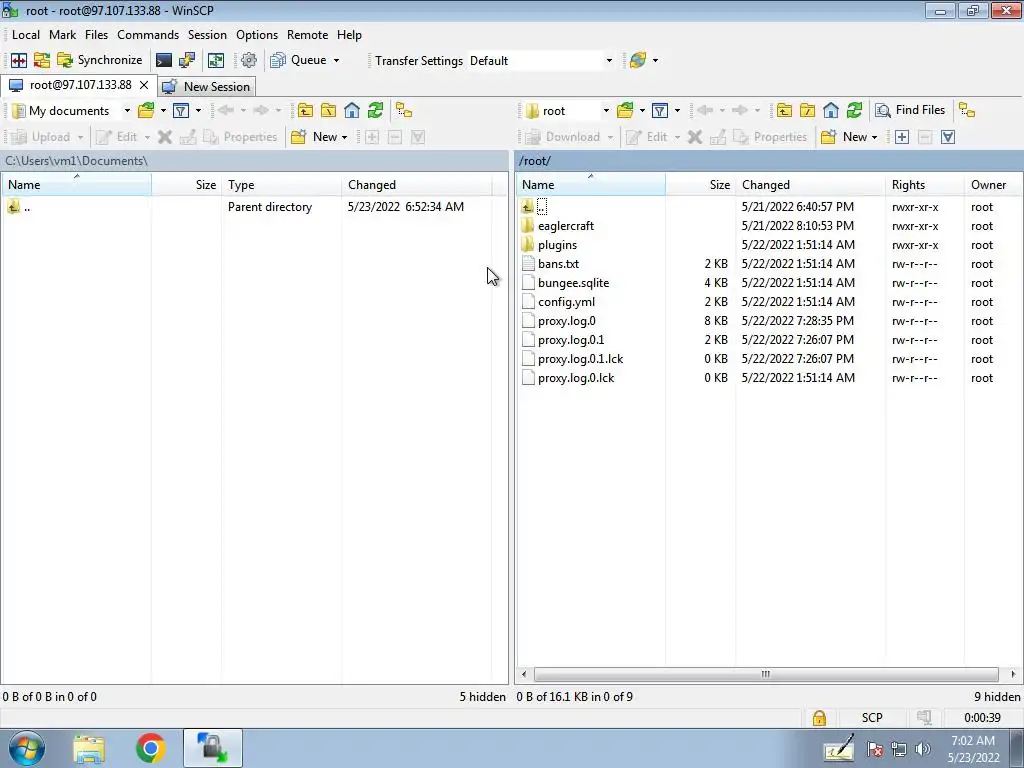Refresh the remote panel
The width and height of the screenshot is (1024, 768).
coord(854,110)
